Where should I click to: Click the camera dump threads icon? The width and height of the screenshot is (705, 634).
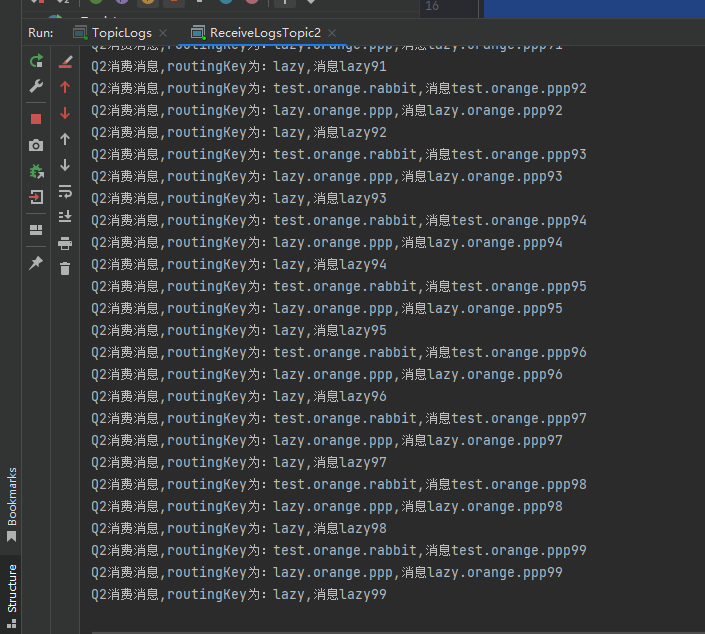pyautogui.click(x=36, y=145)
